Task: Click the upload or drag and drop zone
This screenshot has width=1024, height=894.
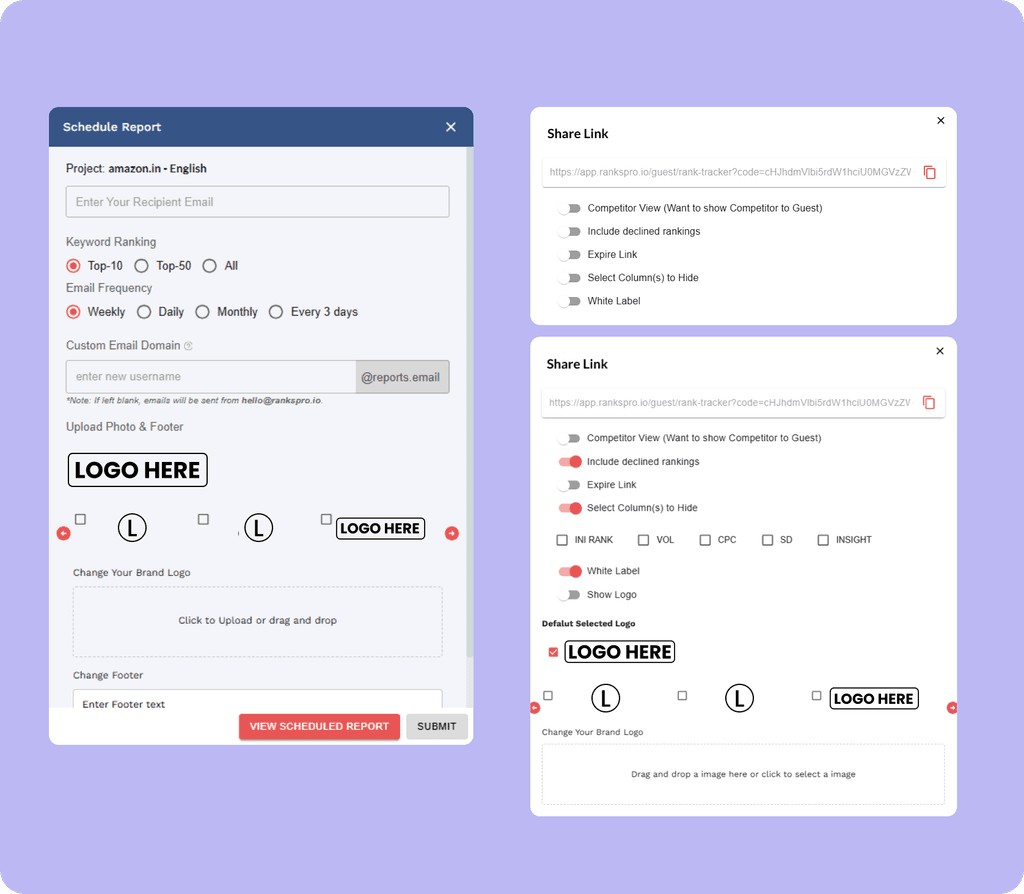Action: coord(257,621)
